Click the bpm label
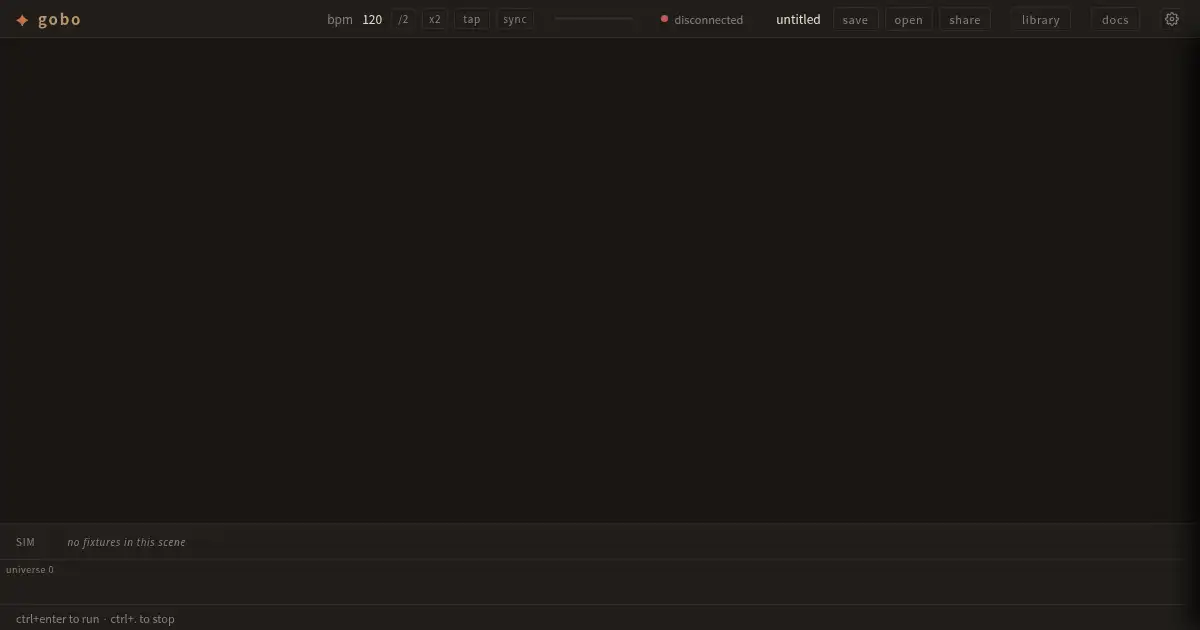This screenshot has width=1200, height=630. pyautogui.click(x=340, y=19)
